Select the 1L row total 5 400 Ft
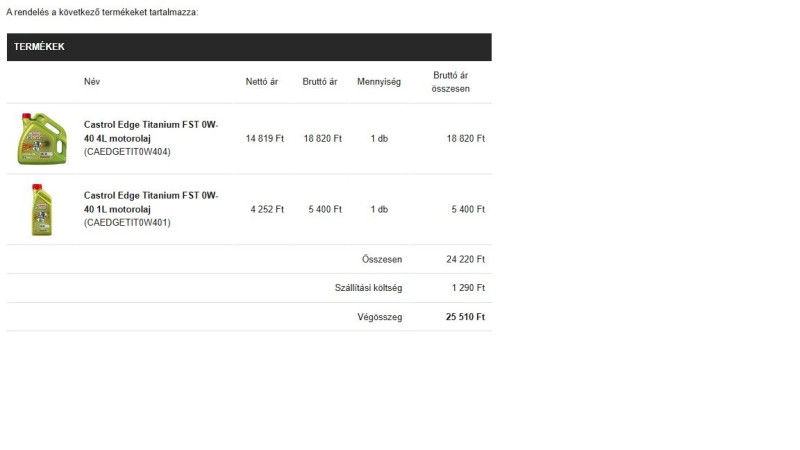 (468, 210)
